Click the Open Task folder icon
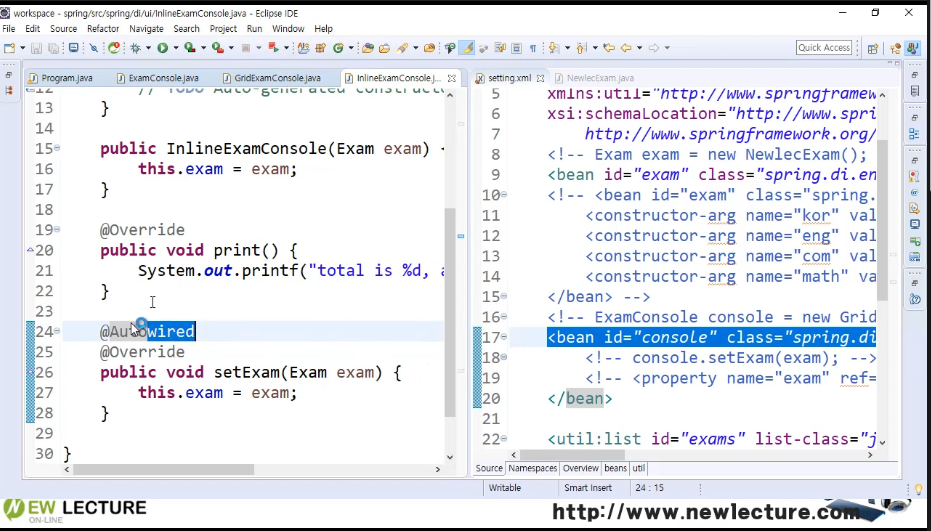 (384, 48)
